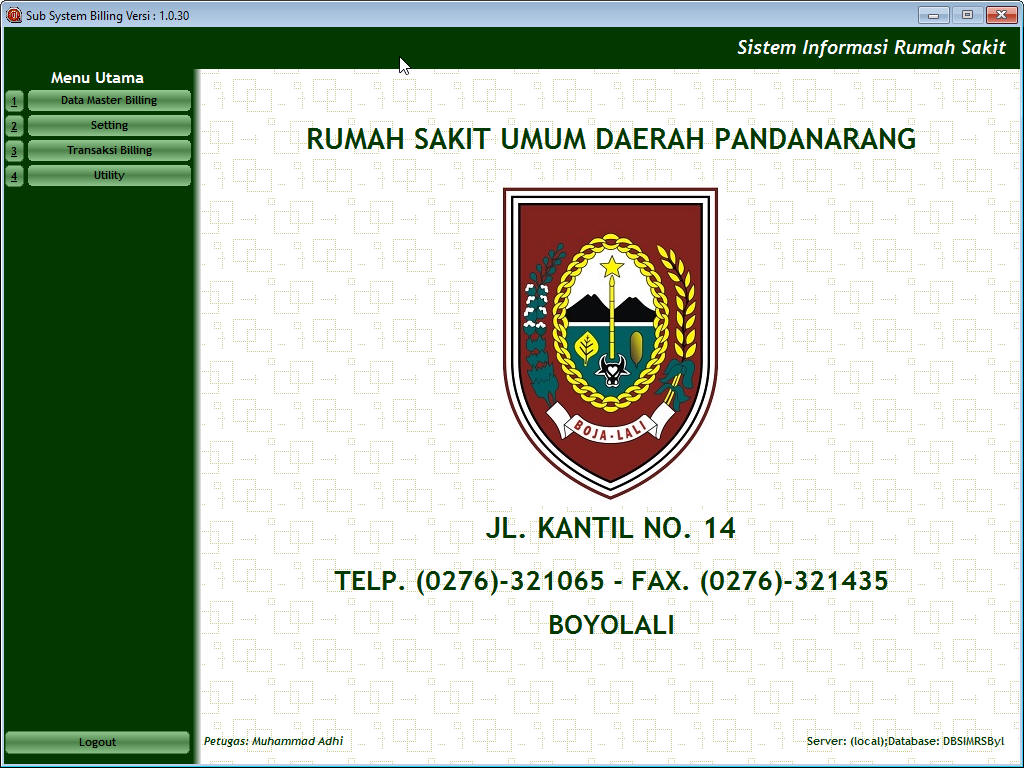Click the application icon in title bar
Viewport: 1024px width, 768px height.
coord(14,15)
